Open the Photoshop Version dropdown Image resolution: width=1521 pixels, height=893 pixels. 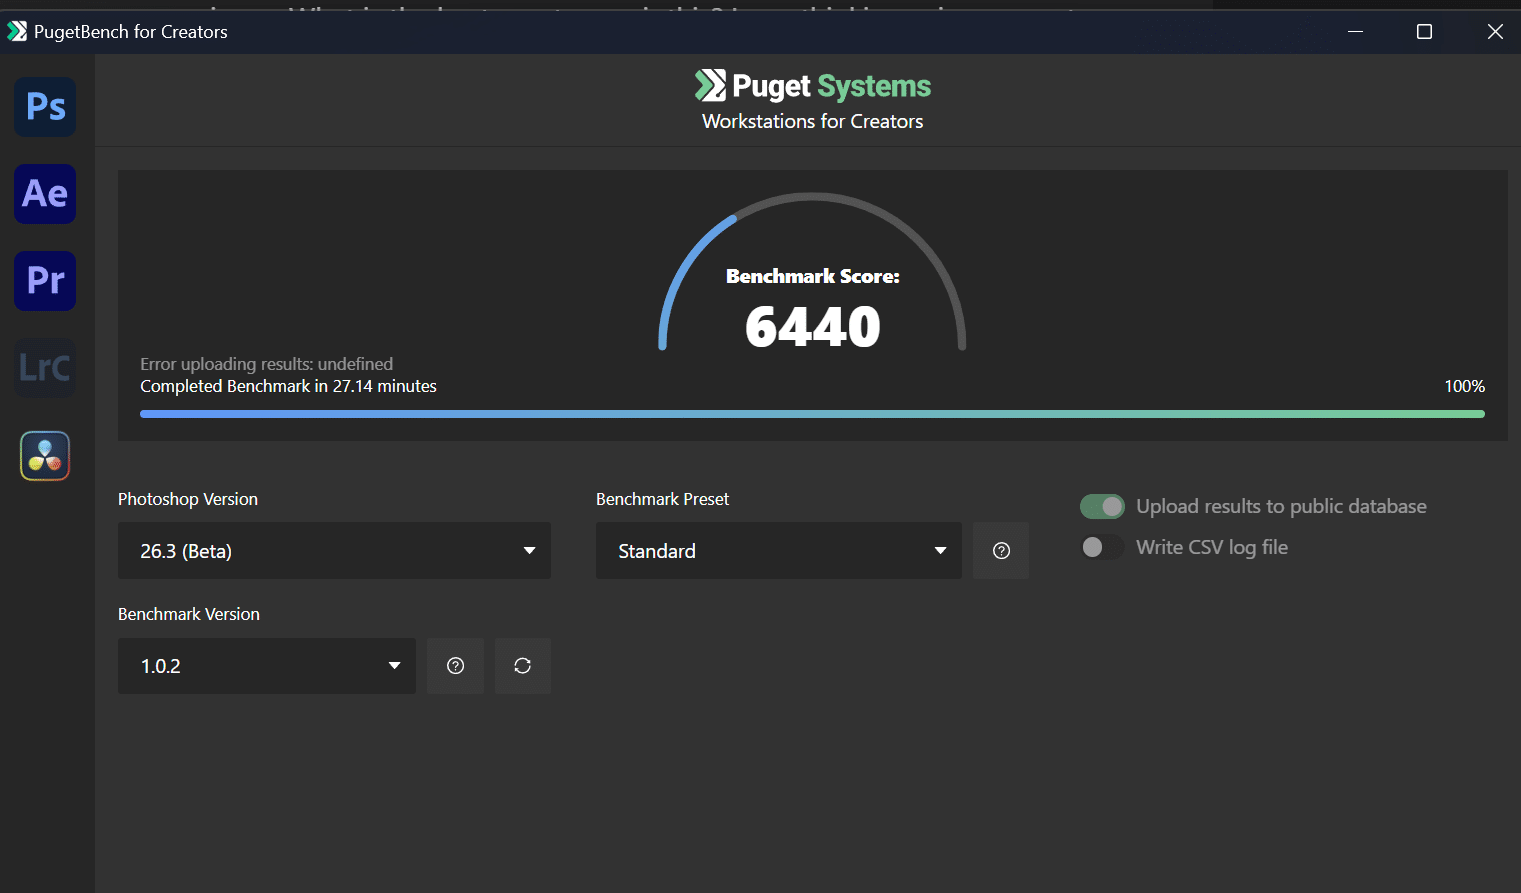pyautogui.click(x=334, y=551)
